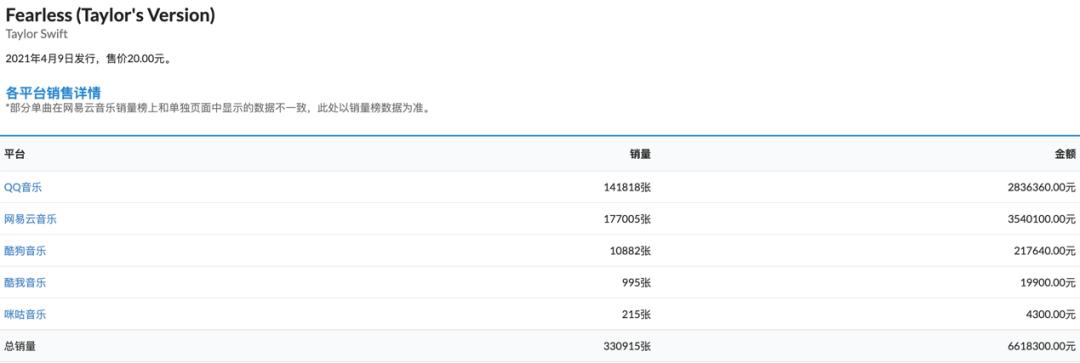Open the QQ音乐 platform link
Screen dimensions: 1080x363
pos(23,187)
